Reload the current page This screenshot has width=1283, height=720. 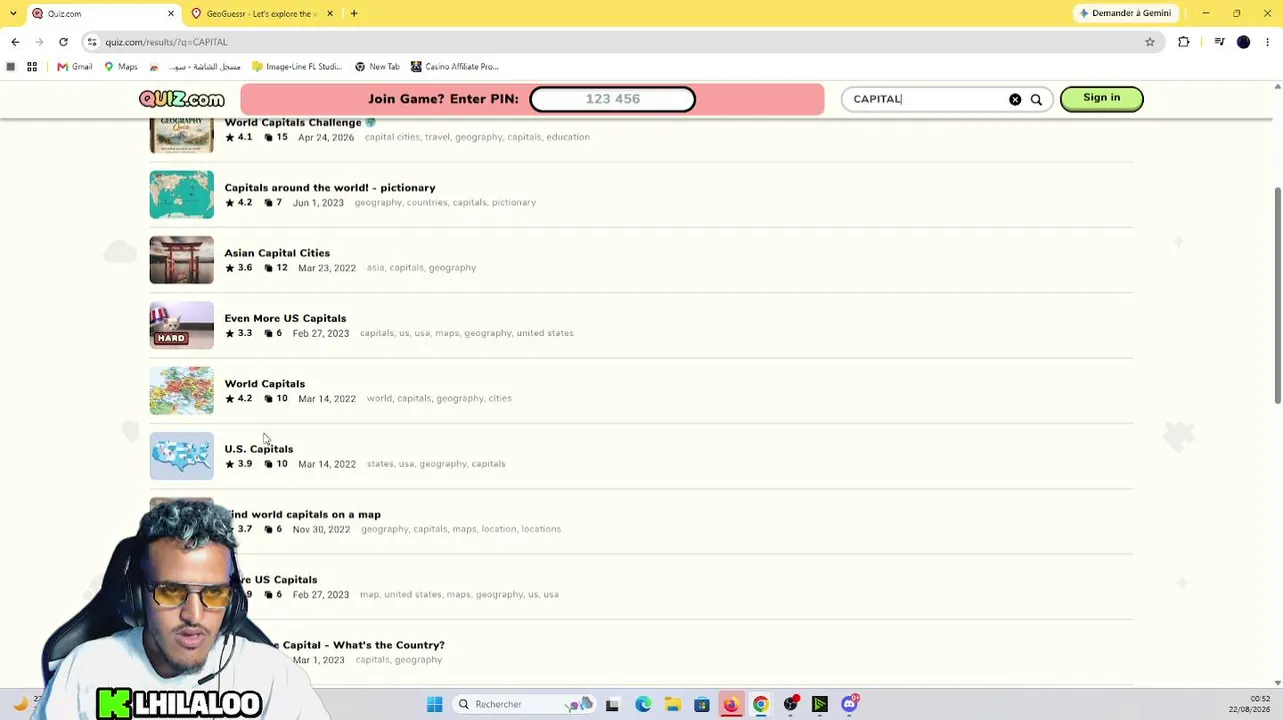(x=63, y=42)
